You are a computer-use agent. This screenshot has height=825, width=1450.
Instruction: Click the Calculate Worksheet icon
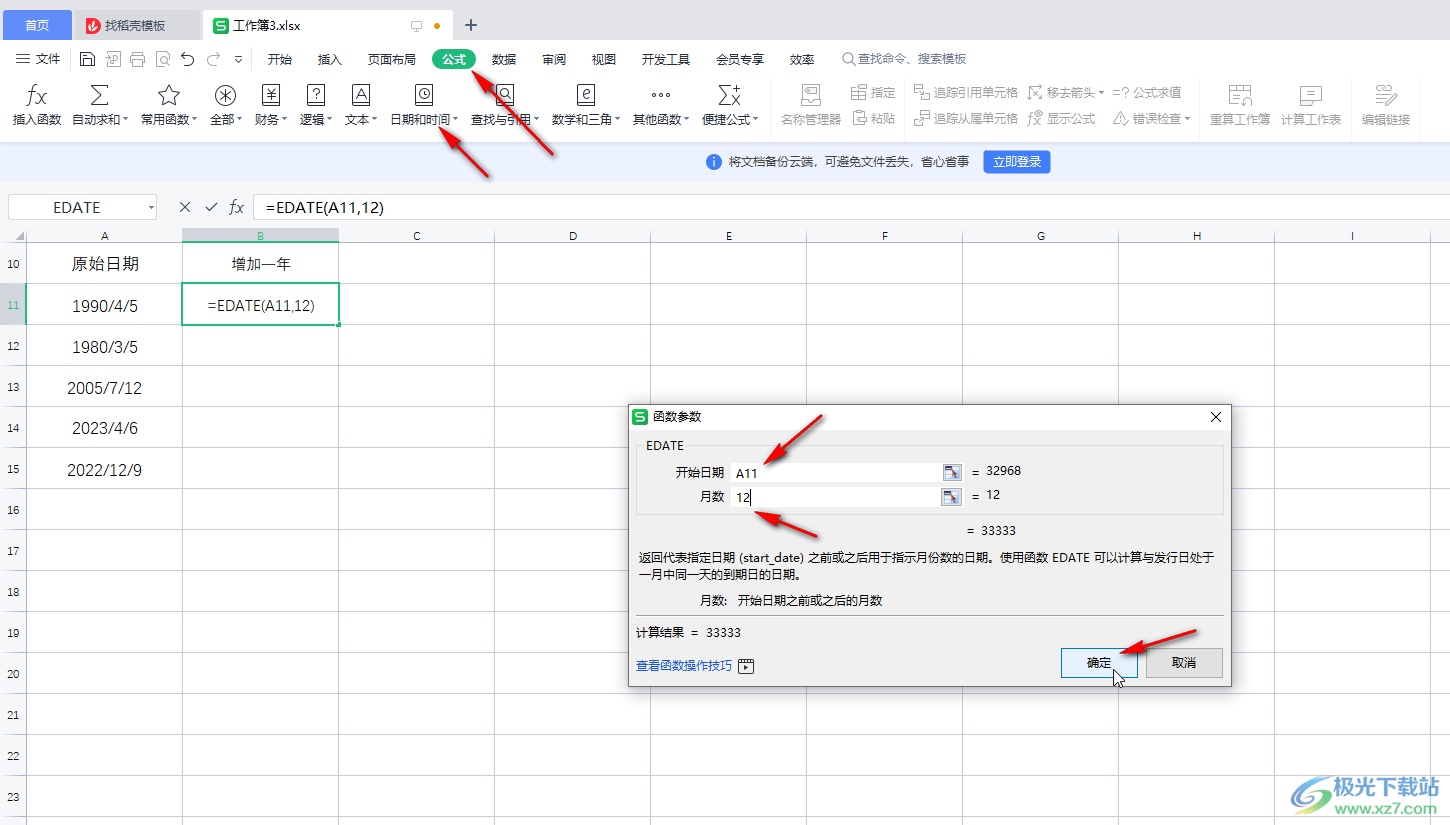click(x=1311, y=95)
